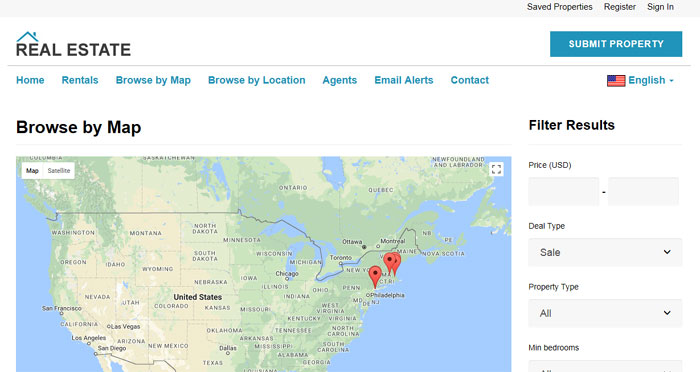Screen dimensions: 700x372
Task: Switch map to Map view
Action: point(32,171)
